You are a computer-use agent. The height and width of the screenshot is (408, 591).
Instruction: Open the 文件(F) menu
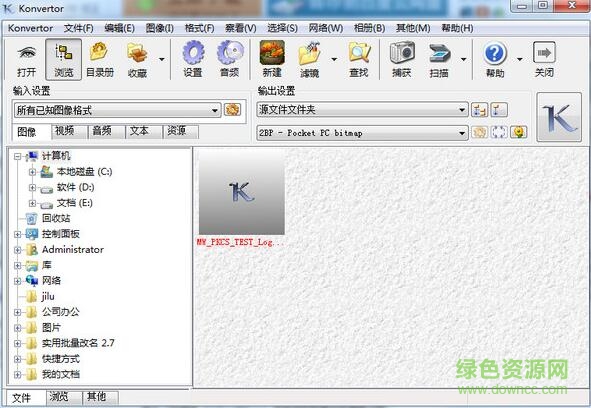pos(78,28)
